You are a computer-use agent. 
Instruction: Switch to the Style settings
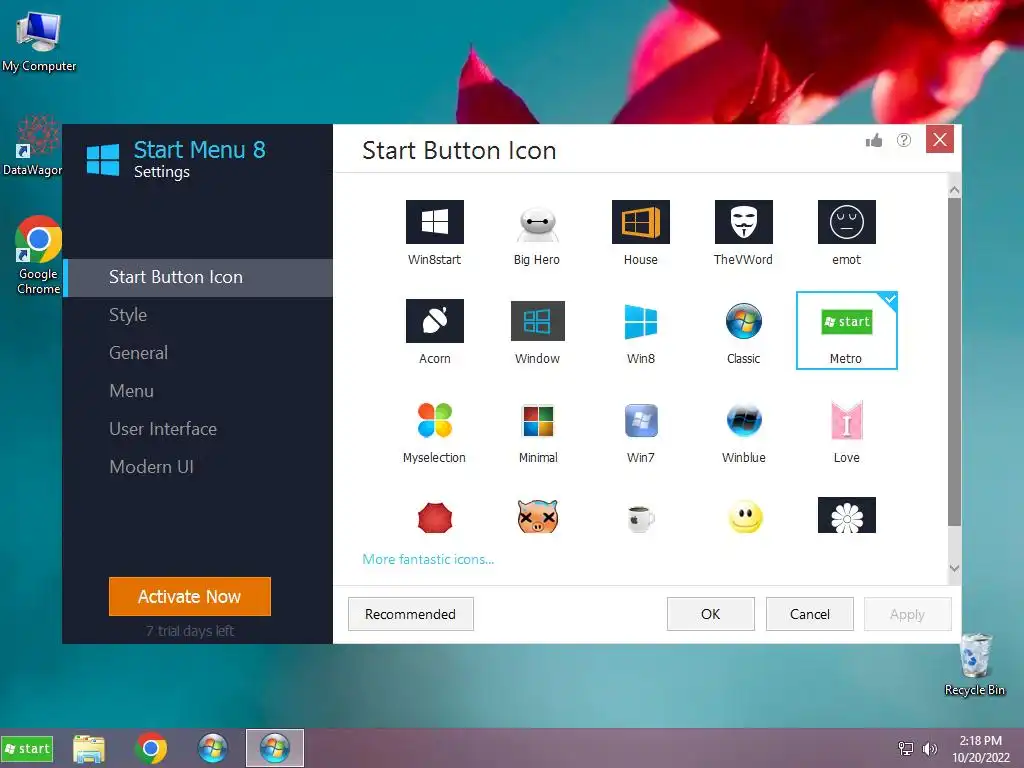pyautogui.click(x=198, y=315)
